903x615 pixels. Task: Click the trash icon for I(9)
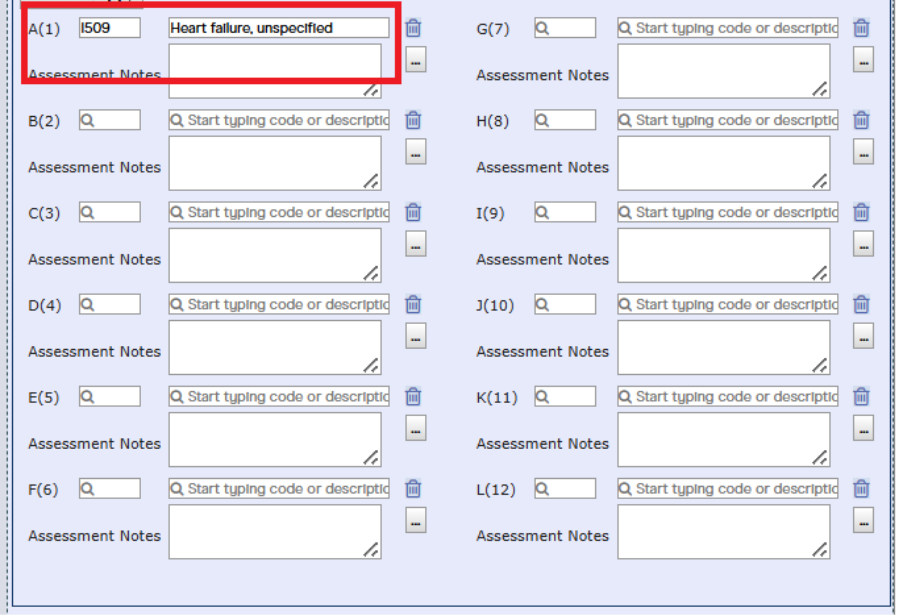862,212
